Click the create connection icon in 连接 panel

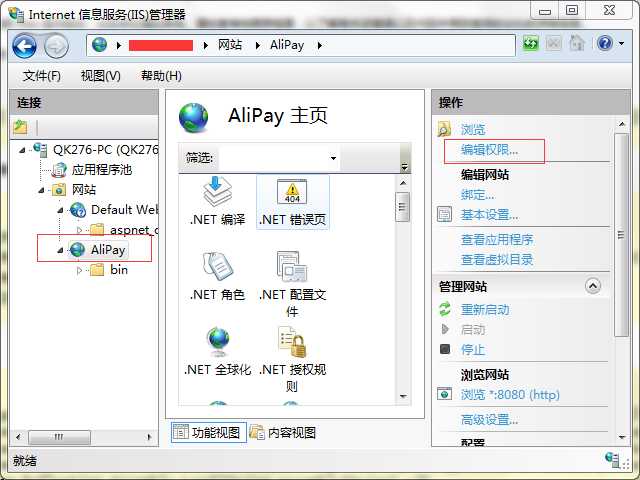click(x=20, y=127)
